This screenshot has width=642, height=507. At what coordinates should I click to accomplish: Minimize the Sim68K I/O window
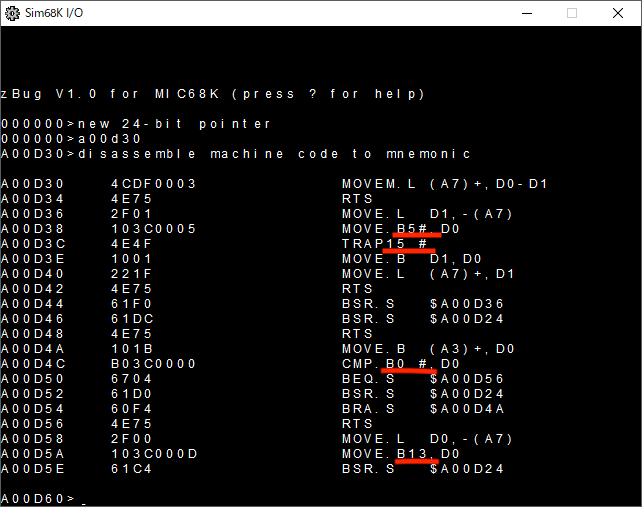pyautogui.click(x=527, y=13)
